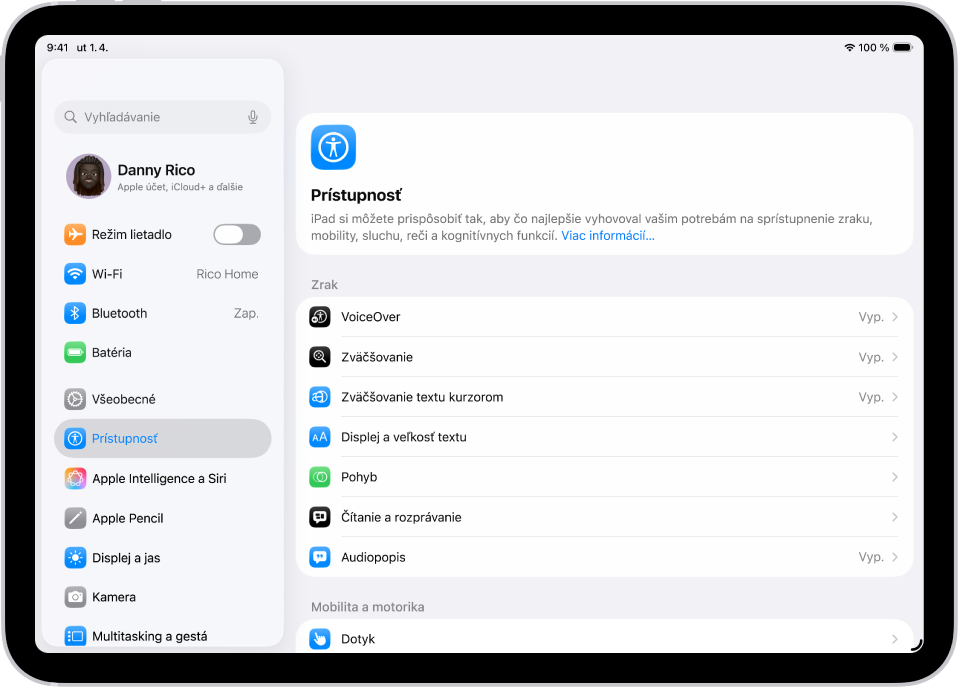Image resolution: width=960 pixels, height=692 pixels.
Task: Click the Všeobecné gear icon
Action: (75, 399)
